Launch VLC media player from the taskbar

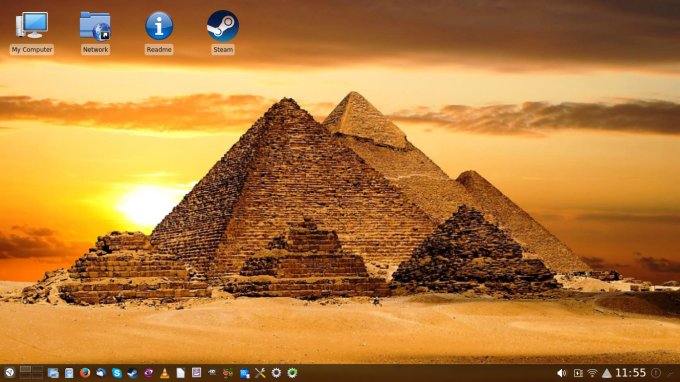[164, 373]
